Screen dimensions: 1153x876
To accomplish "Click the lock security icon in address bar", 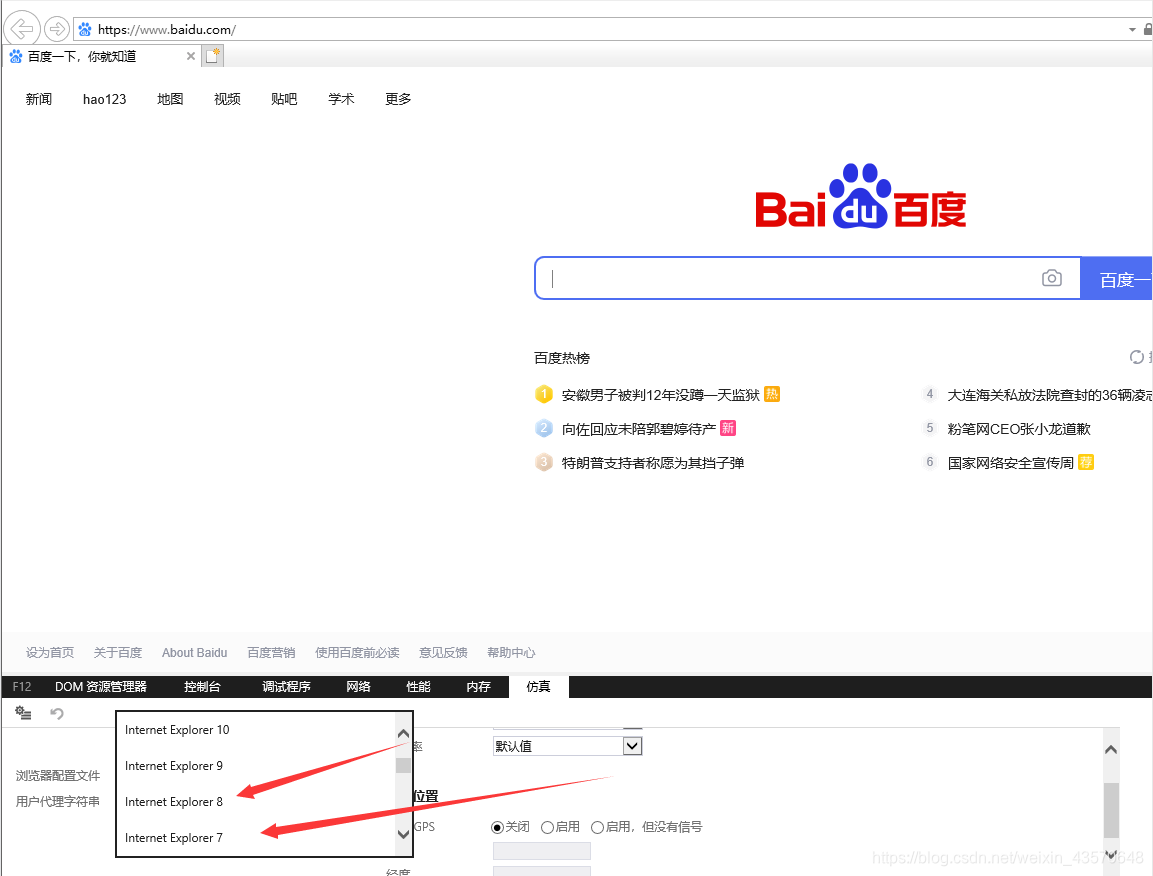I will (x=1148, y=29).
